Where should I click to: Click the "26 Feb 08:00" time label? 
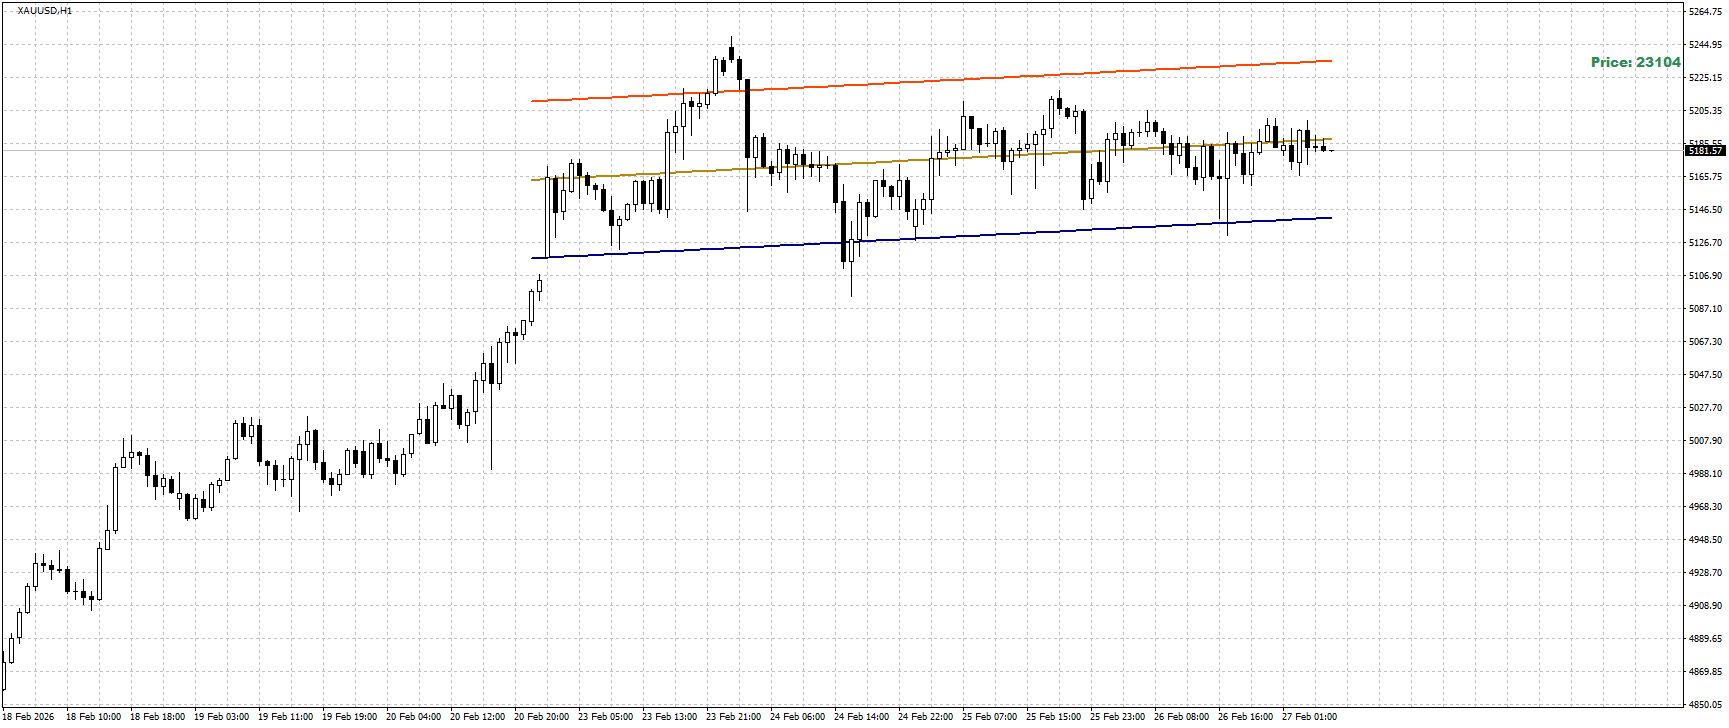(1181, 717)
